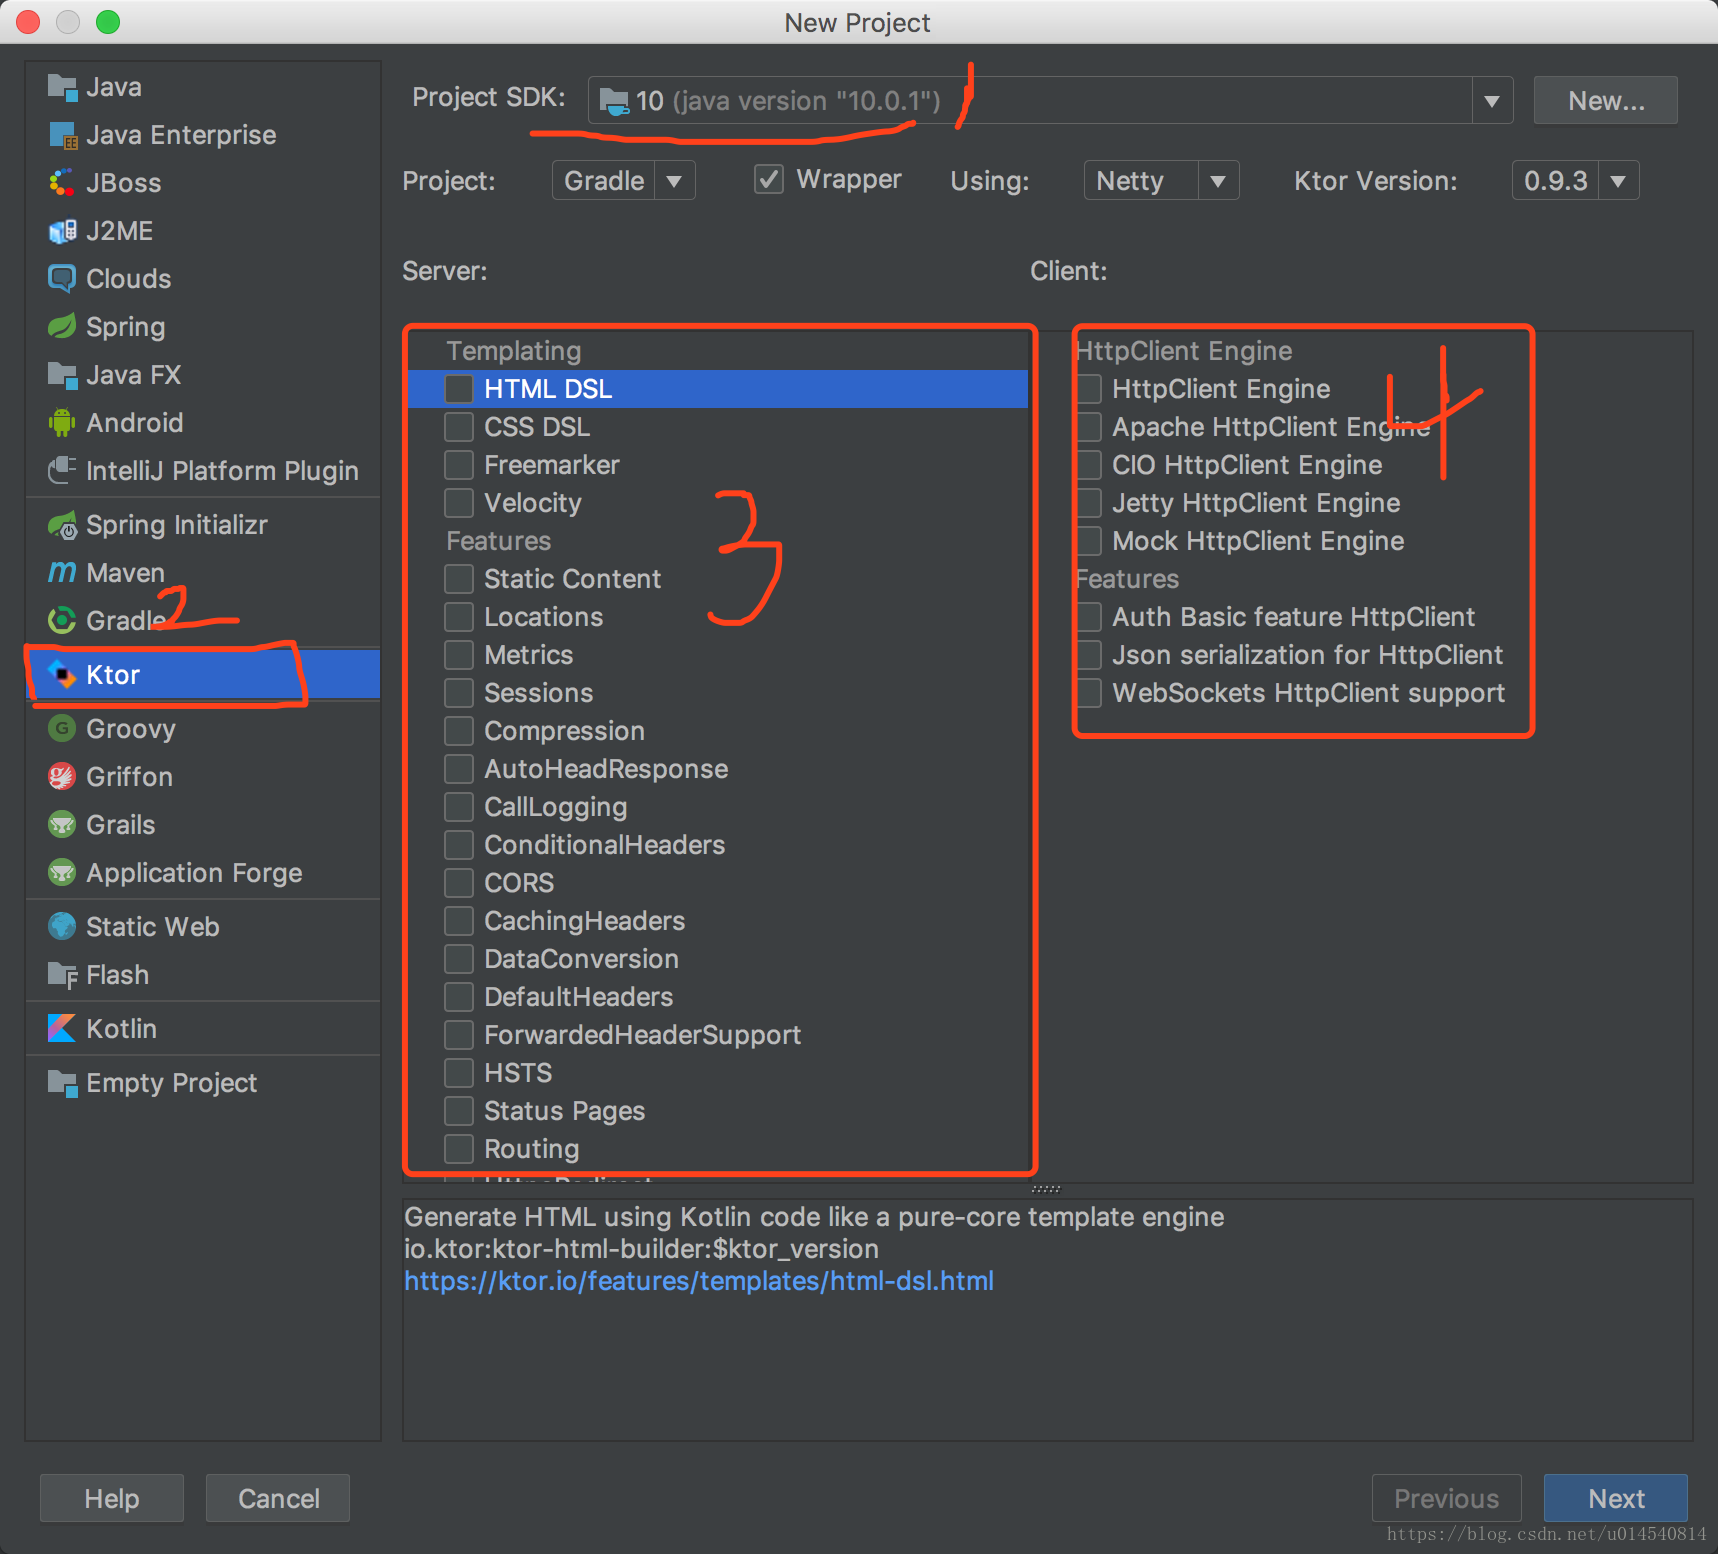Enable the Compression feature
This screenshot has width=1718, height=1554.
459,731
